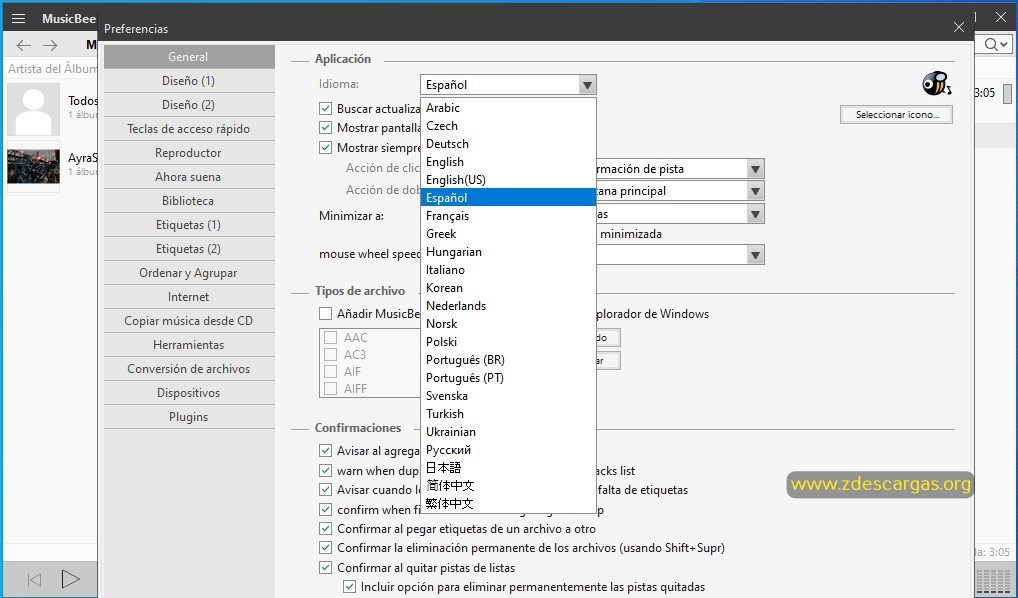Choose Nederlands language option
This screenshot has height=598, width=1018.
point(508,306)
